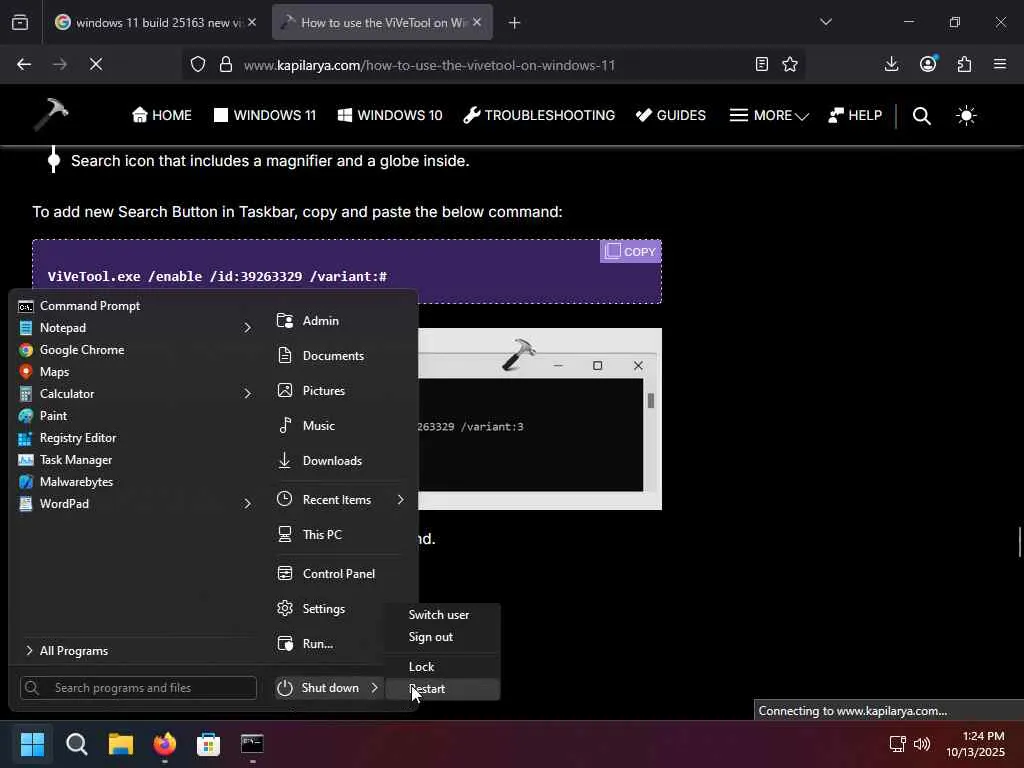Image resolution: width=1024 pixels, height=768 pixels.
Task: Click the Windows Start button on taskbar
Action: (x=32, y=744)
